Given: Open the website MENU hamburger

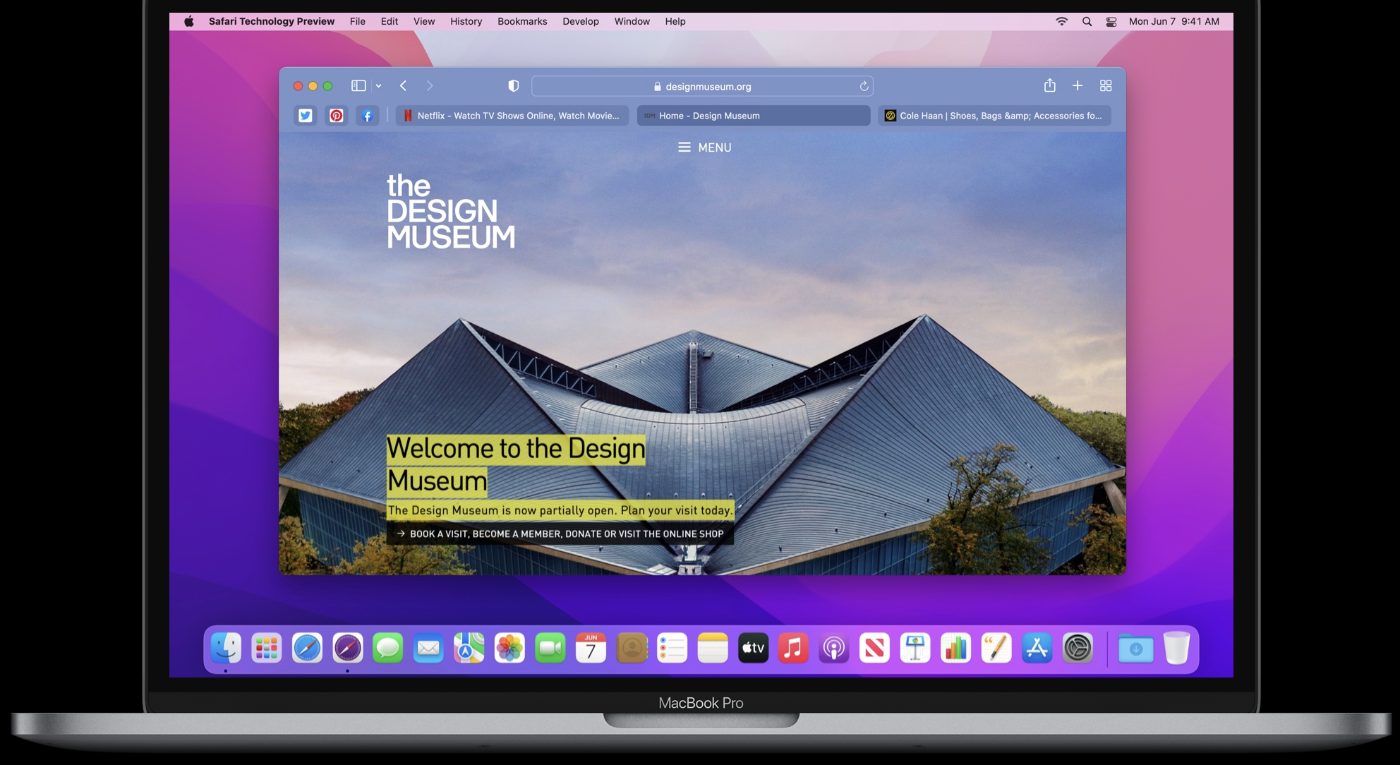Looking at the screenshot, I should (x=704, y=147).
